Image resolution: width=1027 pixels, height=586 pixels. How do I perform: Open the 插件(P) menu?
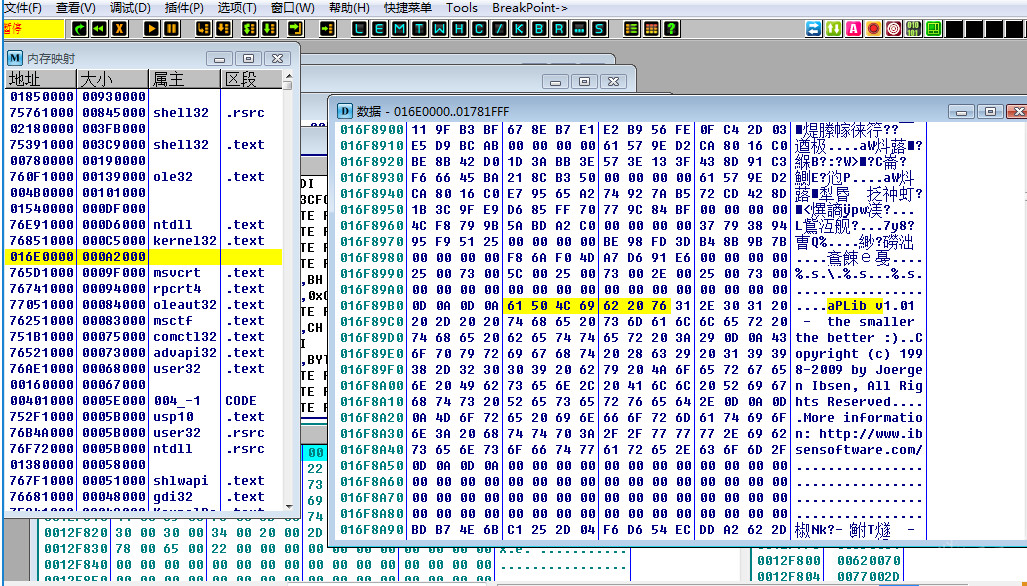(x=184, y=8)
